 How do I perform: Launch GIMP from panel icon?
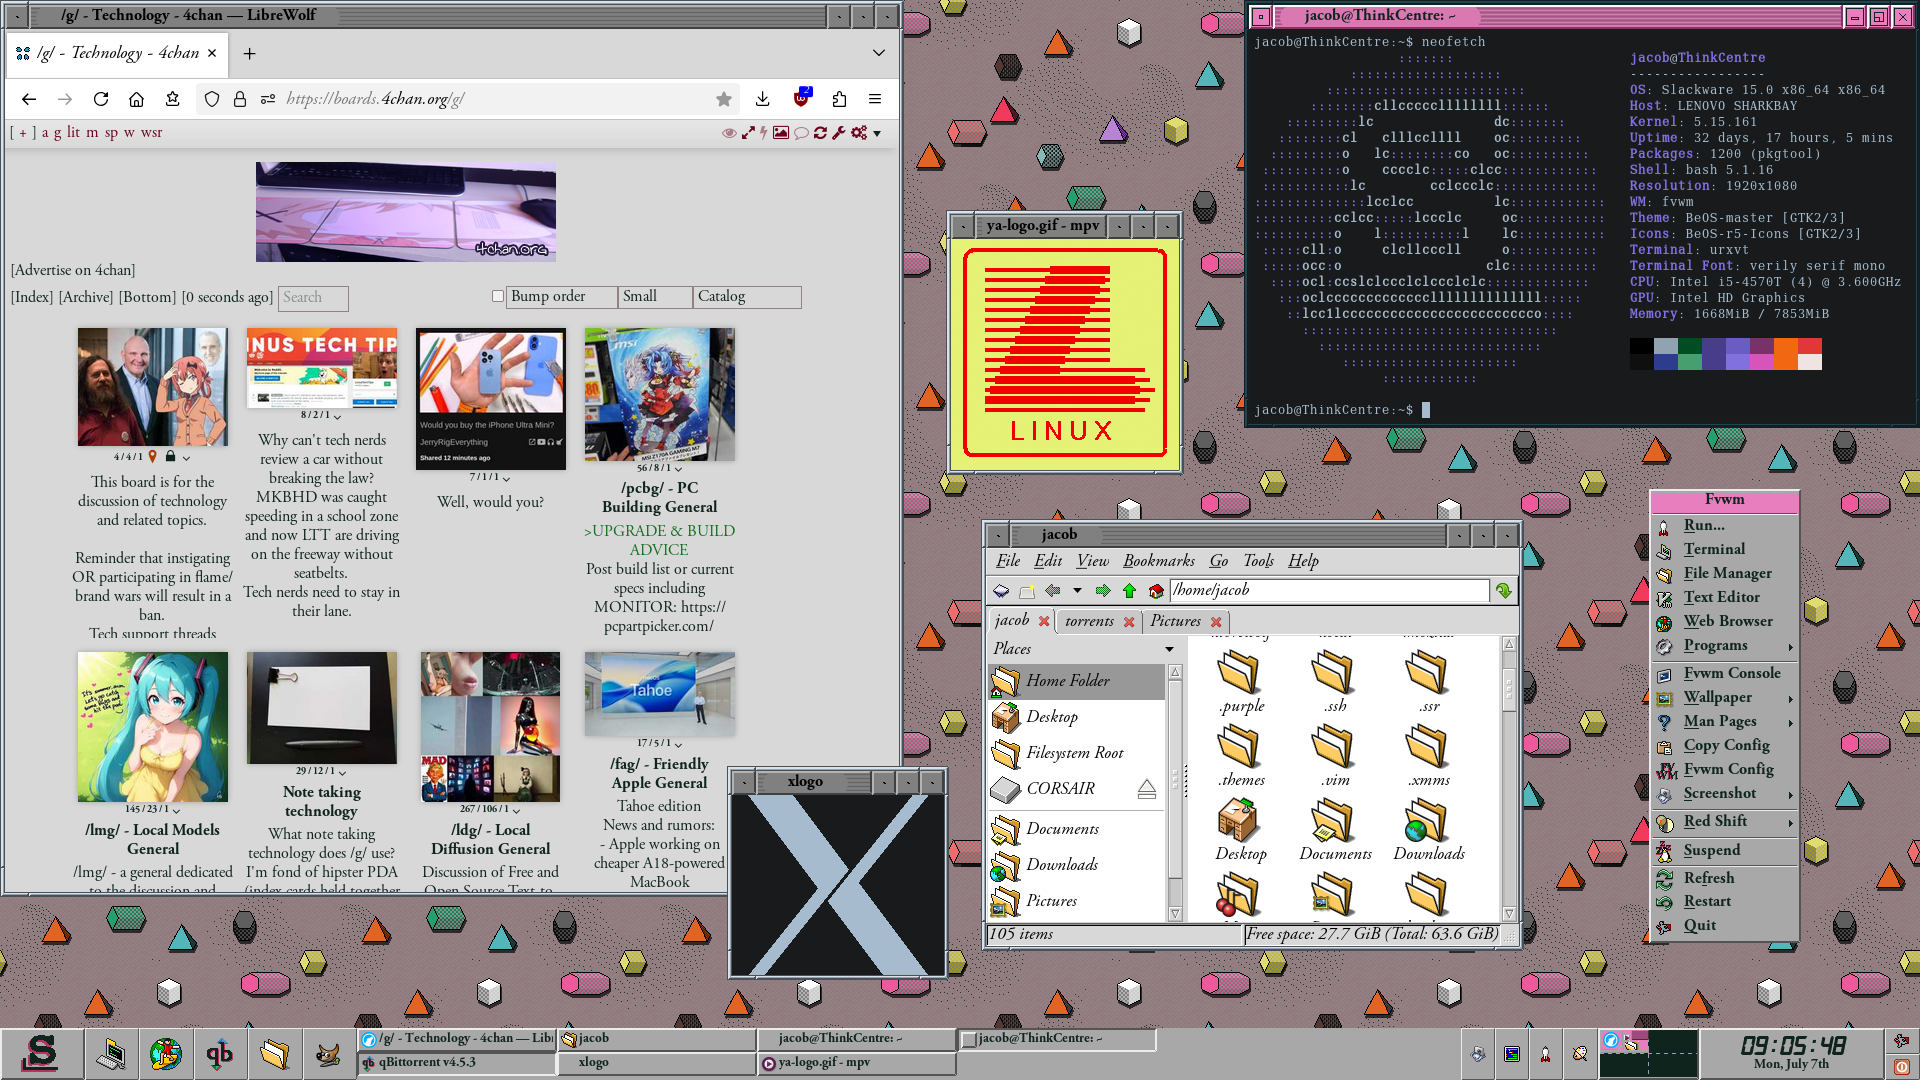[x=328, y=1053]
